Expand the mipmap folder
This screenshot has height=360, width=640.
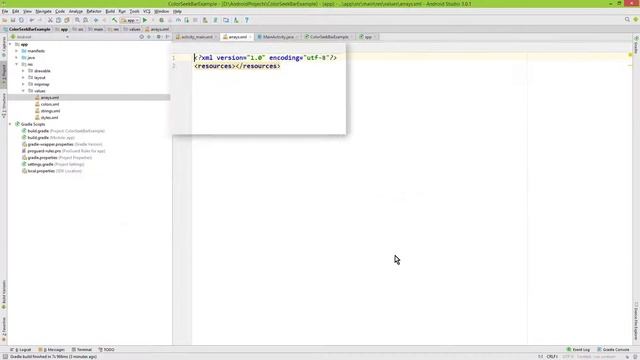point(23,84)
